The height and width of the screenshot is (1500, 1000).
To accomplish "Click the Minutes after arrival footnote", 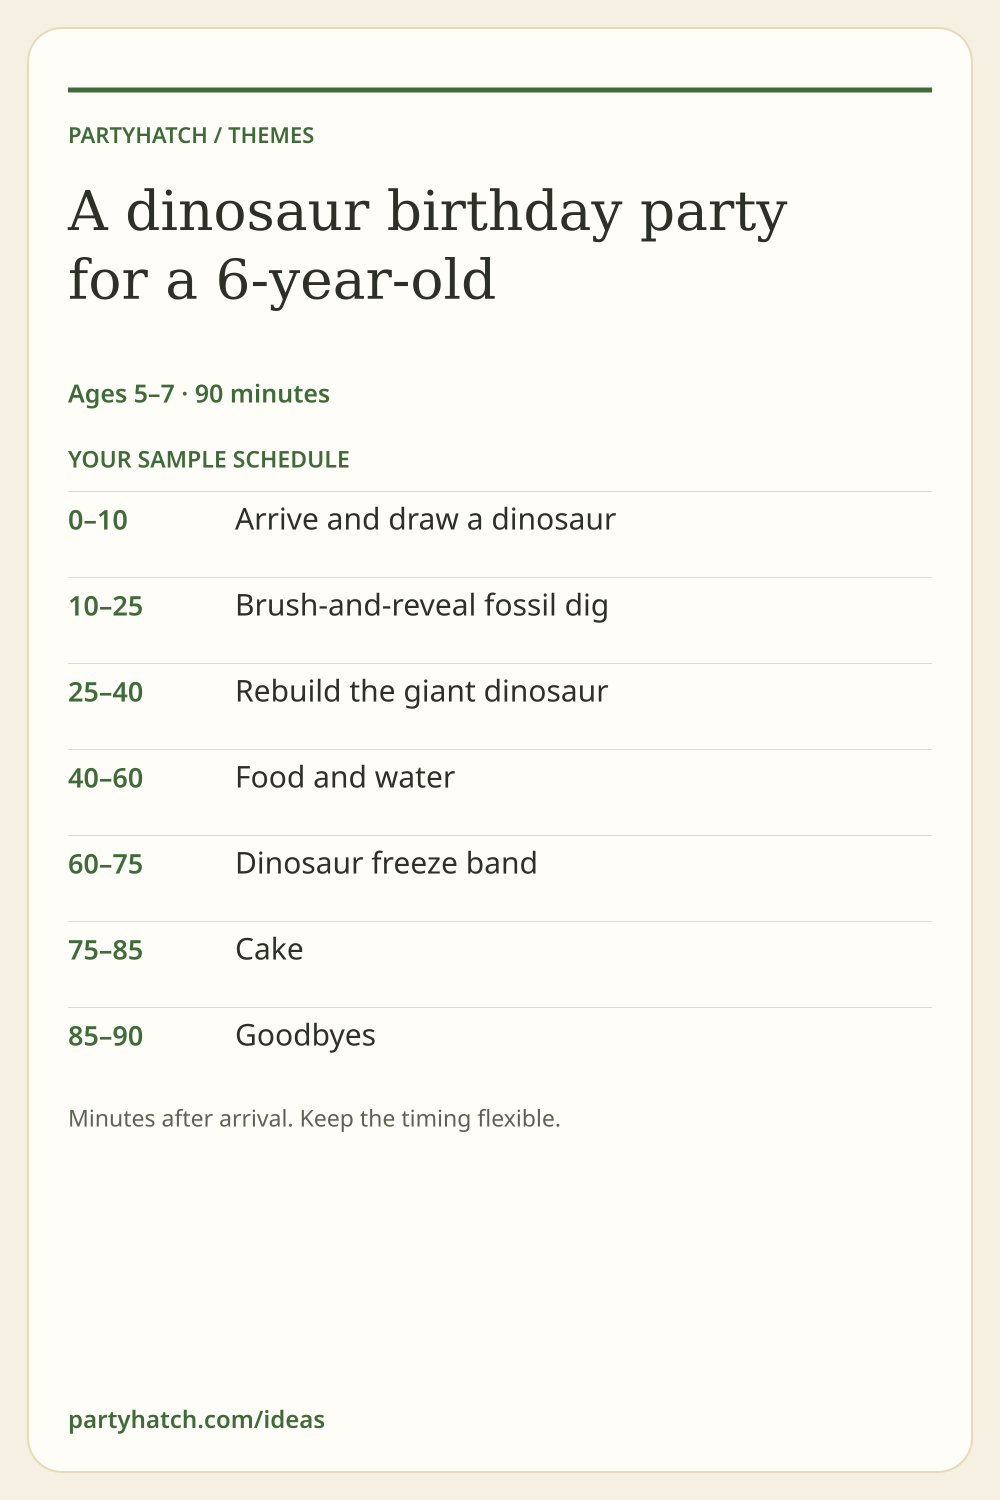I will [x=314, y=1118].
